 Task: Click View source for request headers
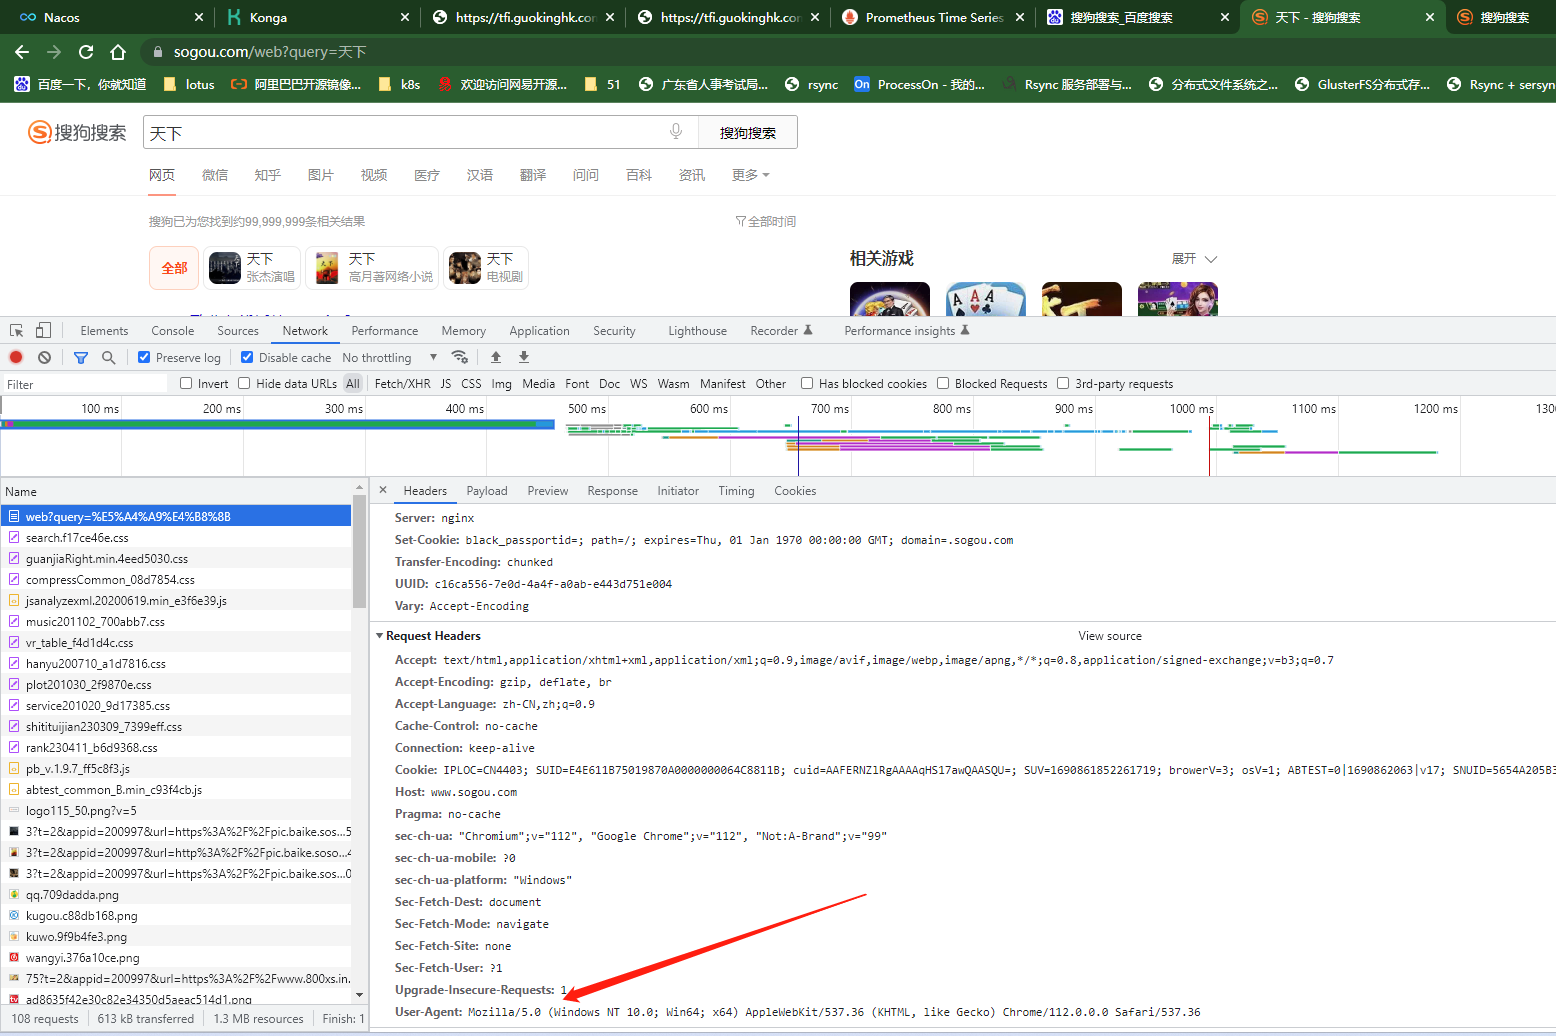(1110, 636)
